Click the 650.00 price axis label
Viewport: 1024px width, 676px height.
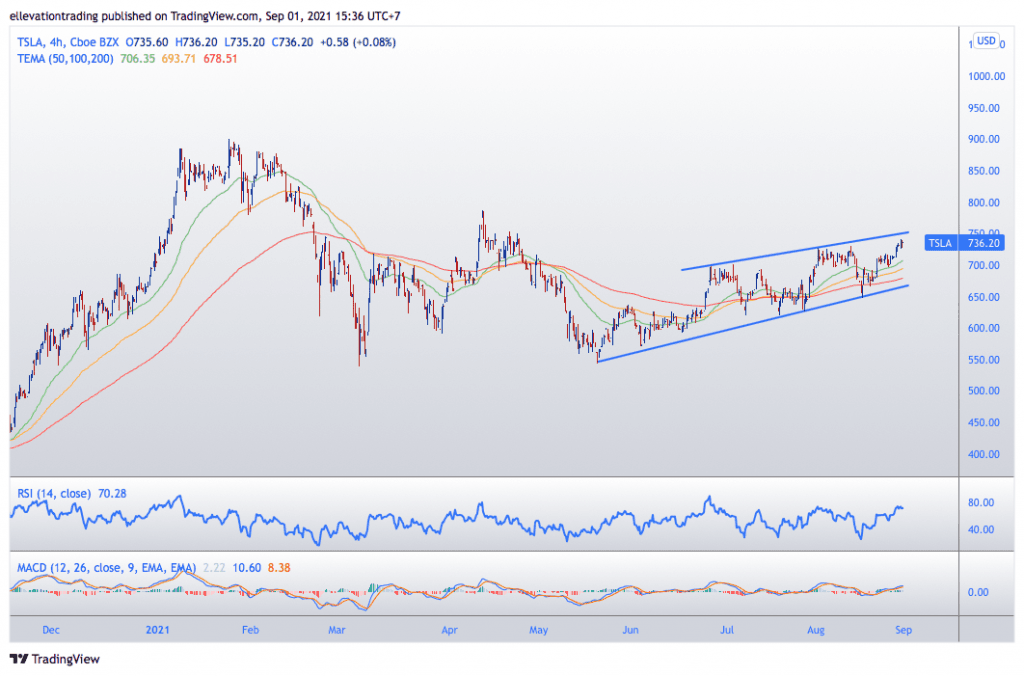[984, 297]
